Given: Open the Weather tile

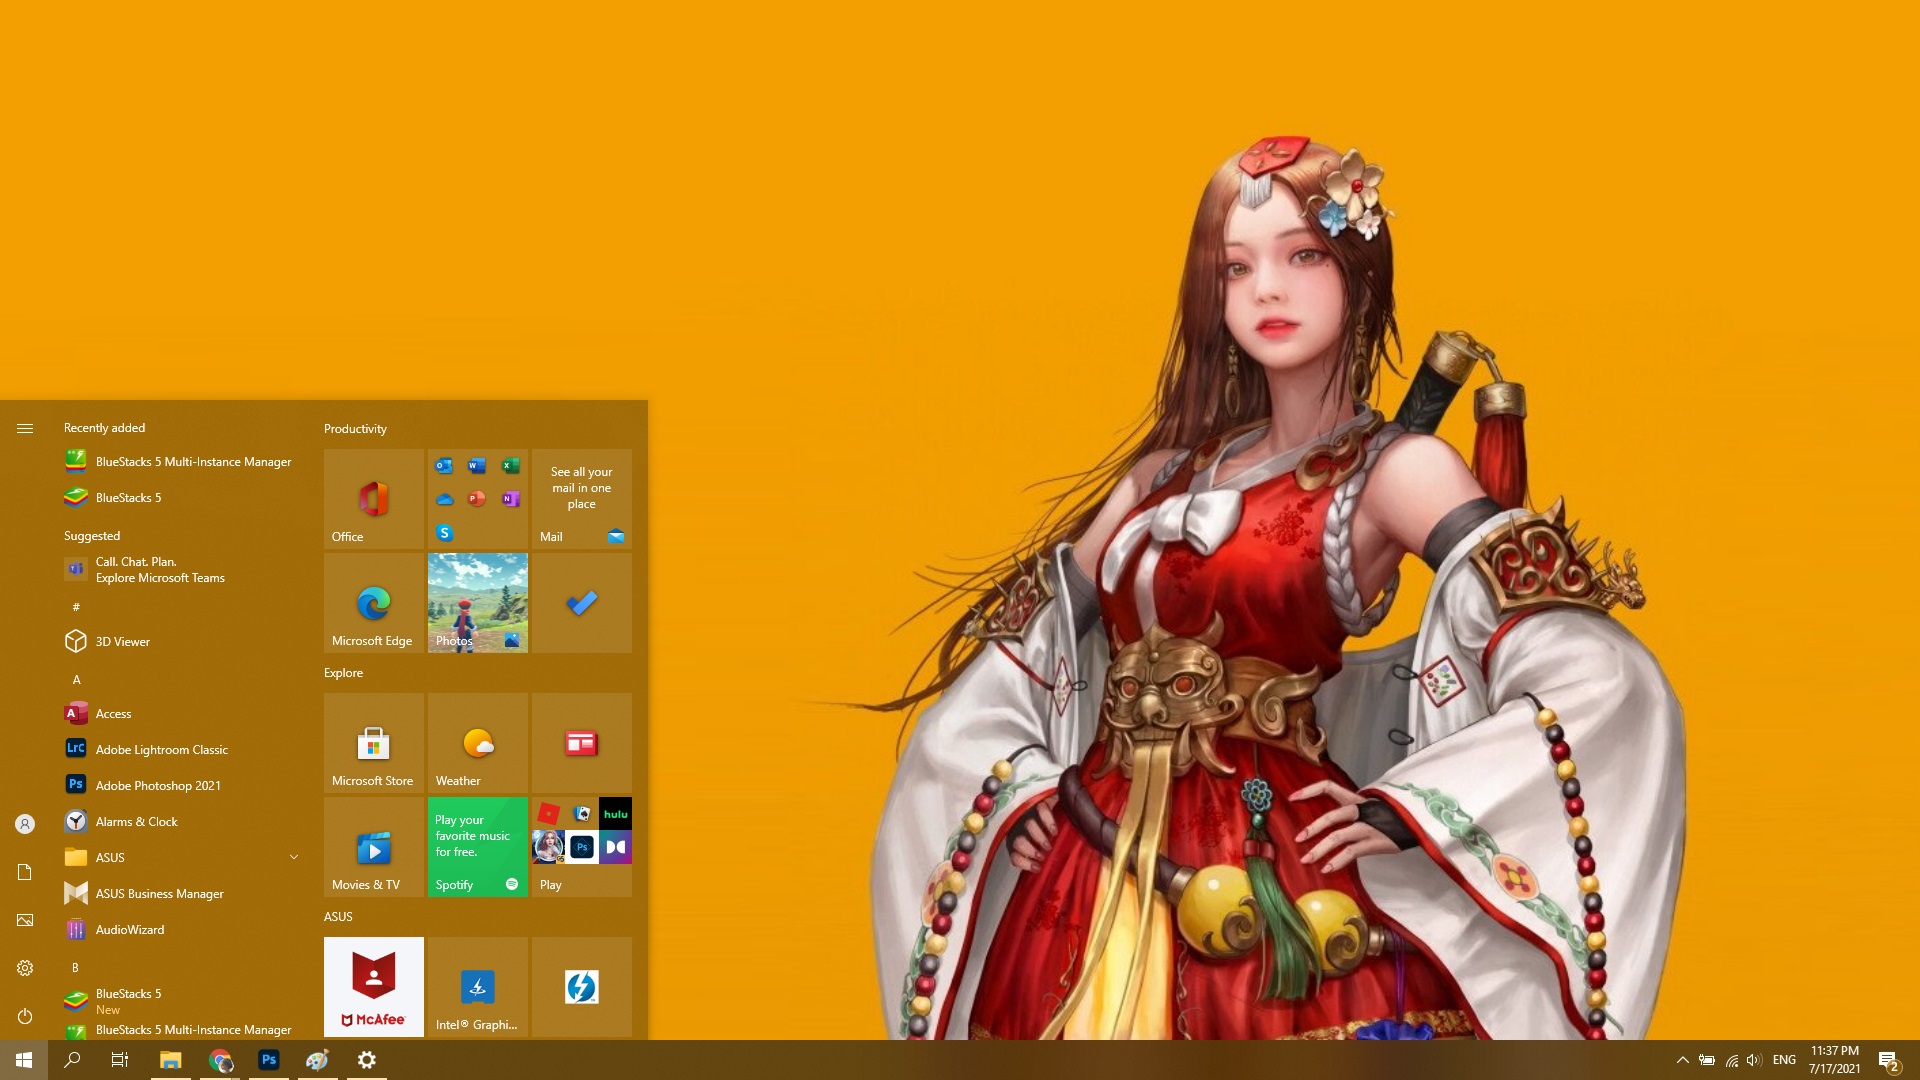Looking at the screenshot, I should click(477, 742).
